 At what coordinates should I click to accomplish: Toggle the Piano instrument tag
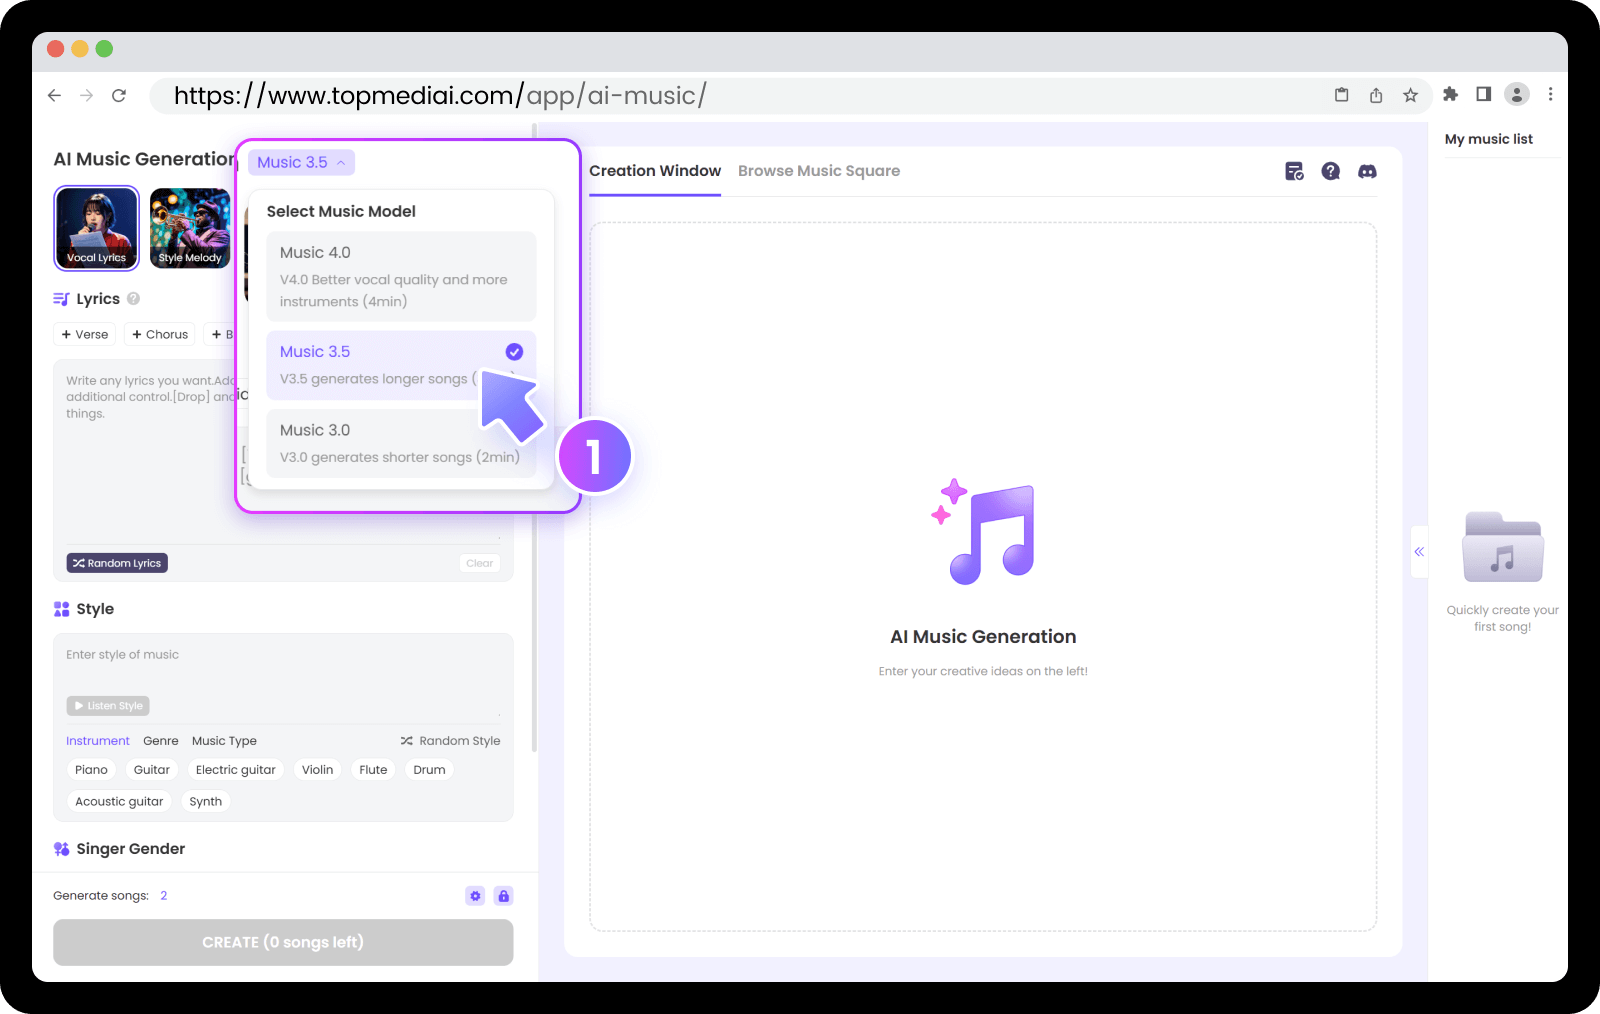[x=91, y=770]
